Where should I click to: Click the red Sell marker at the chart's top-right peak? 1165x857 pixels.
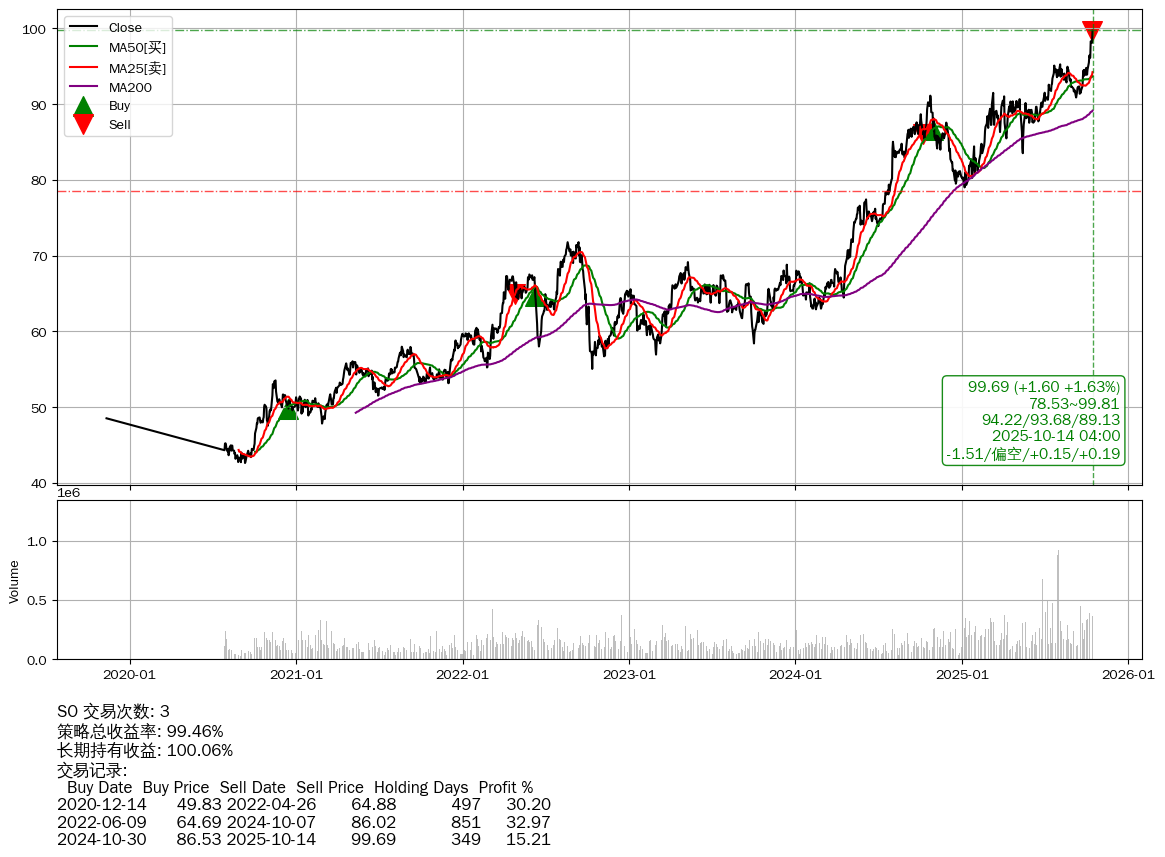tap(1092, 31)
